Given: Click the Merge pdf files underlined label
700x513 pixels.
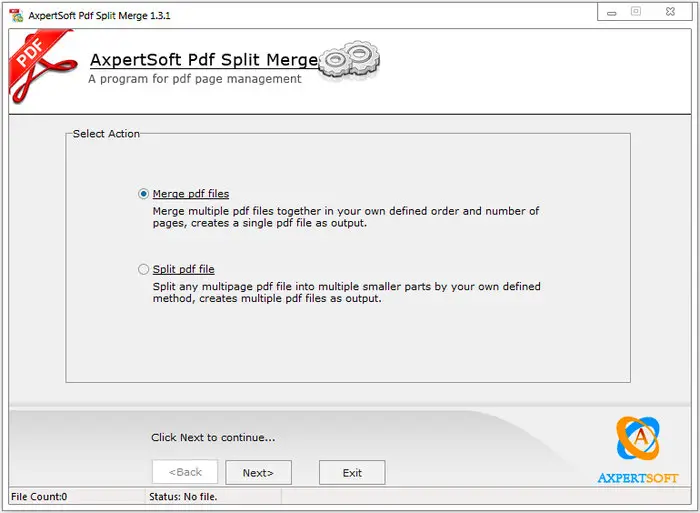Looking at the screenshot, I should pyautogui.click(x=191, y=194).
